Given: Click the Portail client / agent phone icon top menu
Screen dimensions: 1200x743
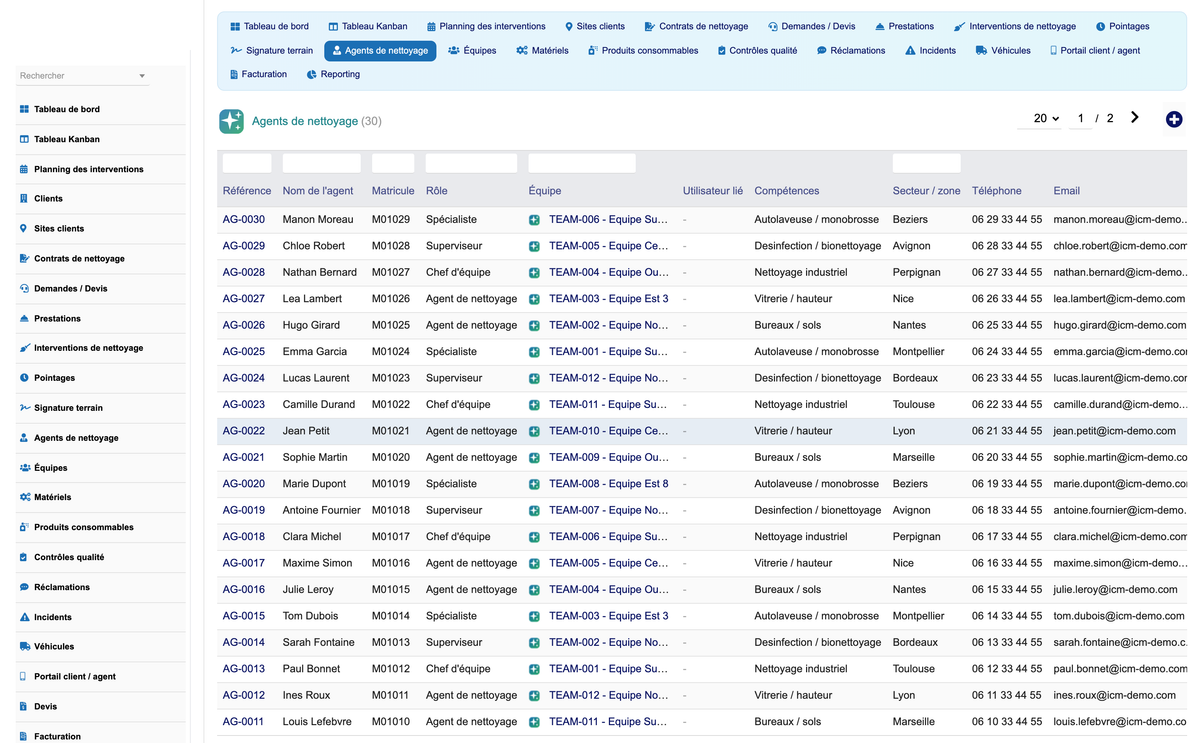Looking at the screenshot, I should pyautogui.click(x=1053, y=50).
